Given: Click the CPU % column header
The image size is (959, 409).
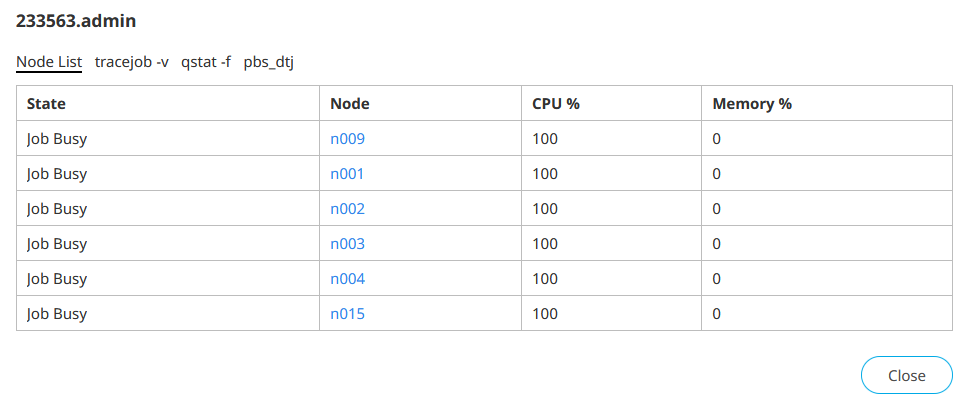Looking at the screenshot, I should point(556,103).
